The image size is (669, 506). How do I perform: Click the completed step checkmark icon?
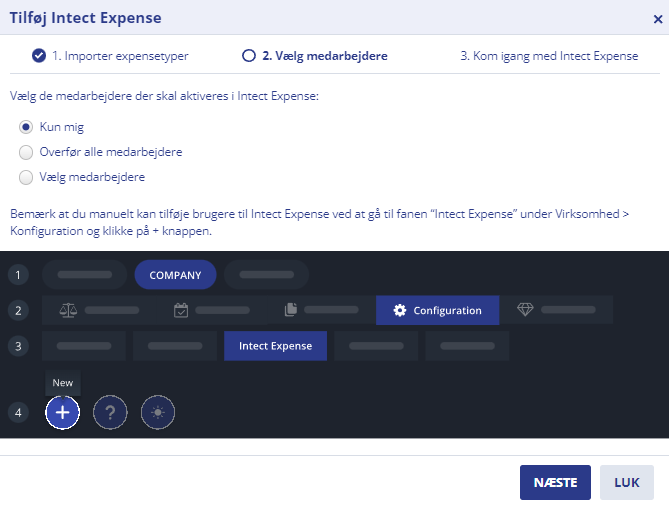coord(39,56)
